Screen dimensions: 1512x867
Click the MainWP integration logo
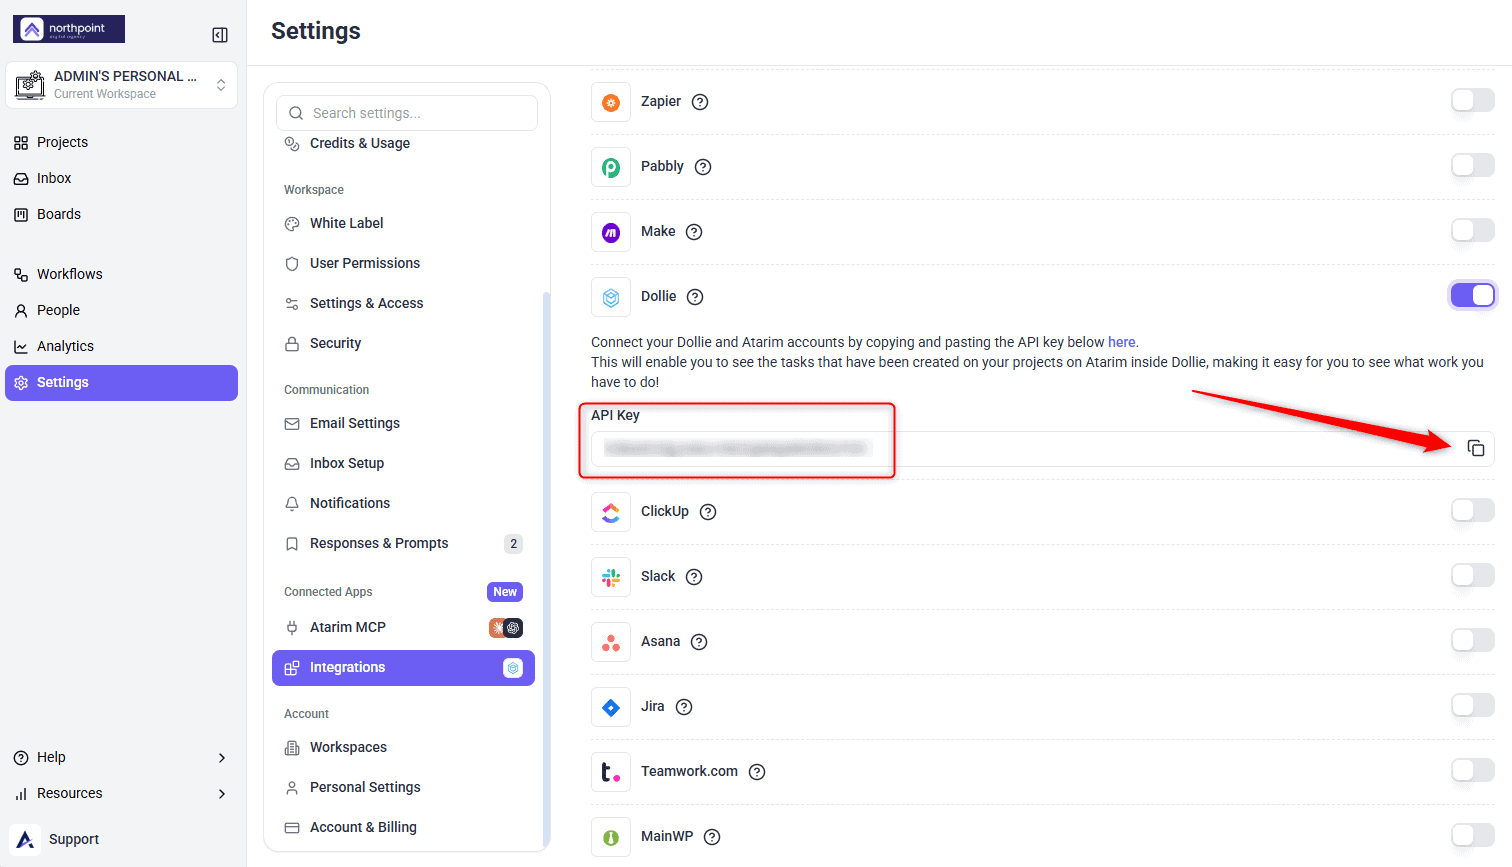611,837
